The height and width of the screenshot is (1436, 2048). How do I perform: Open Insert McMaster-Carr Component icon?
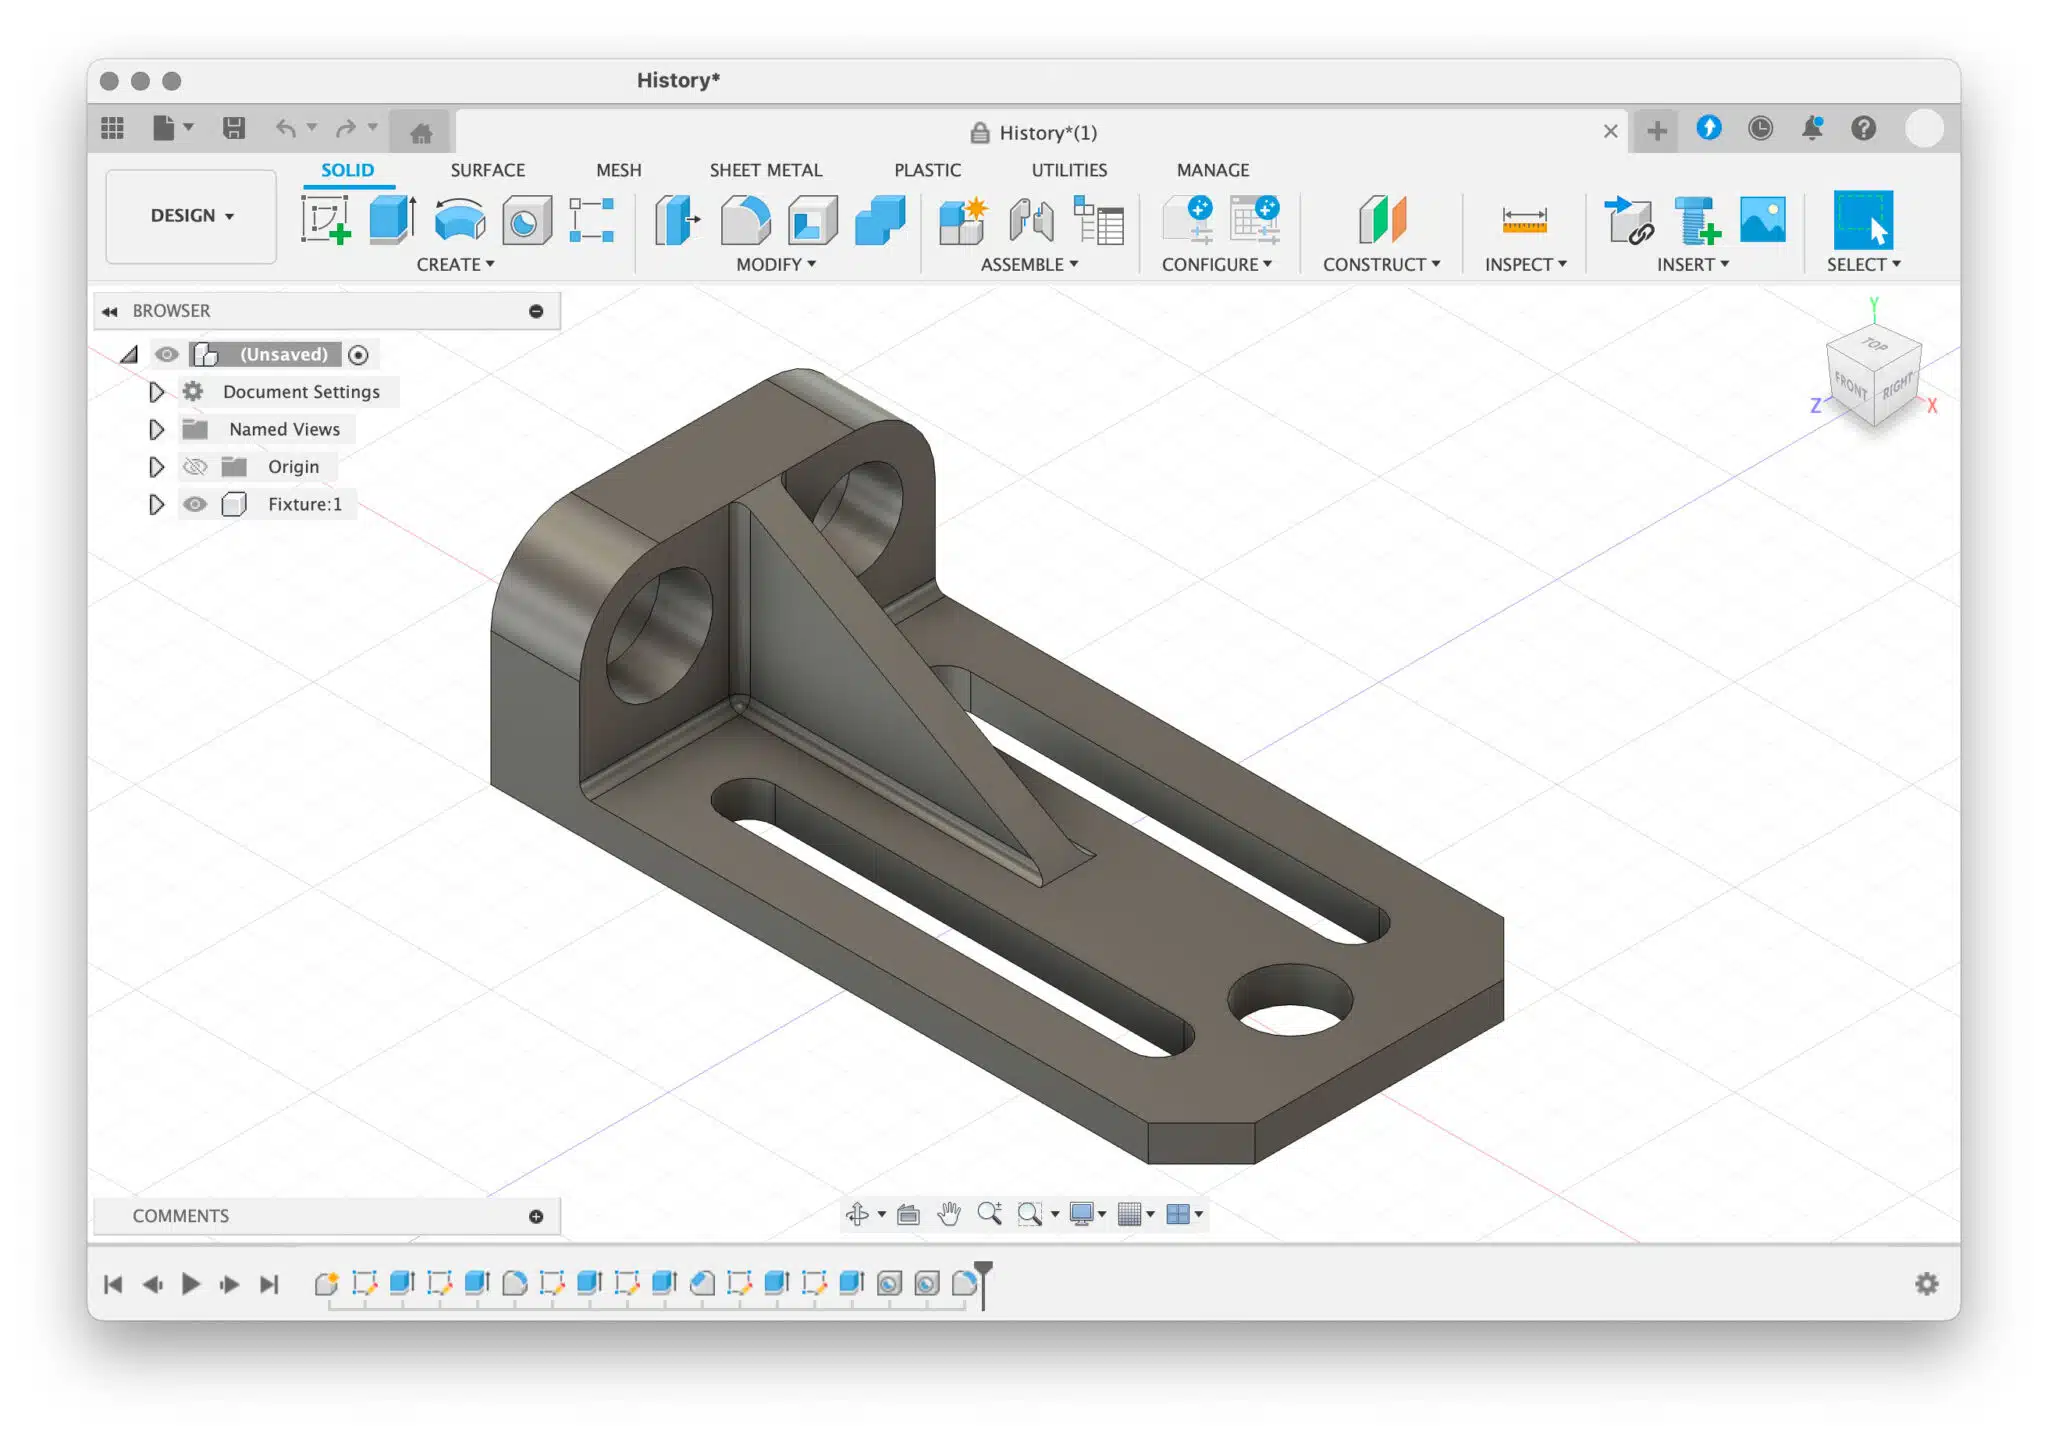[x=1696, y=219]
